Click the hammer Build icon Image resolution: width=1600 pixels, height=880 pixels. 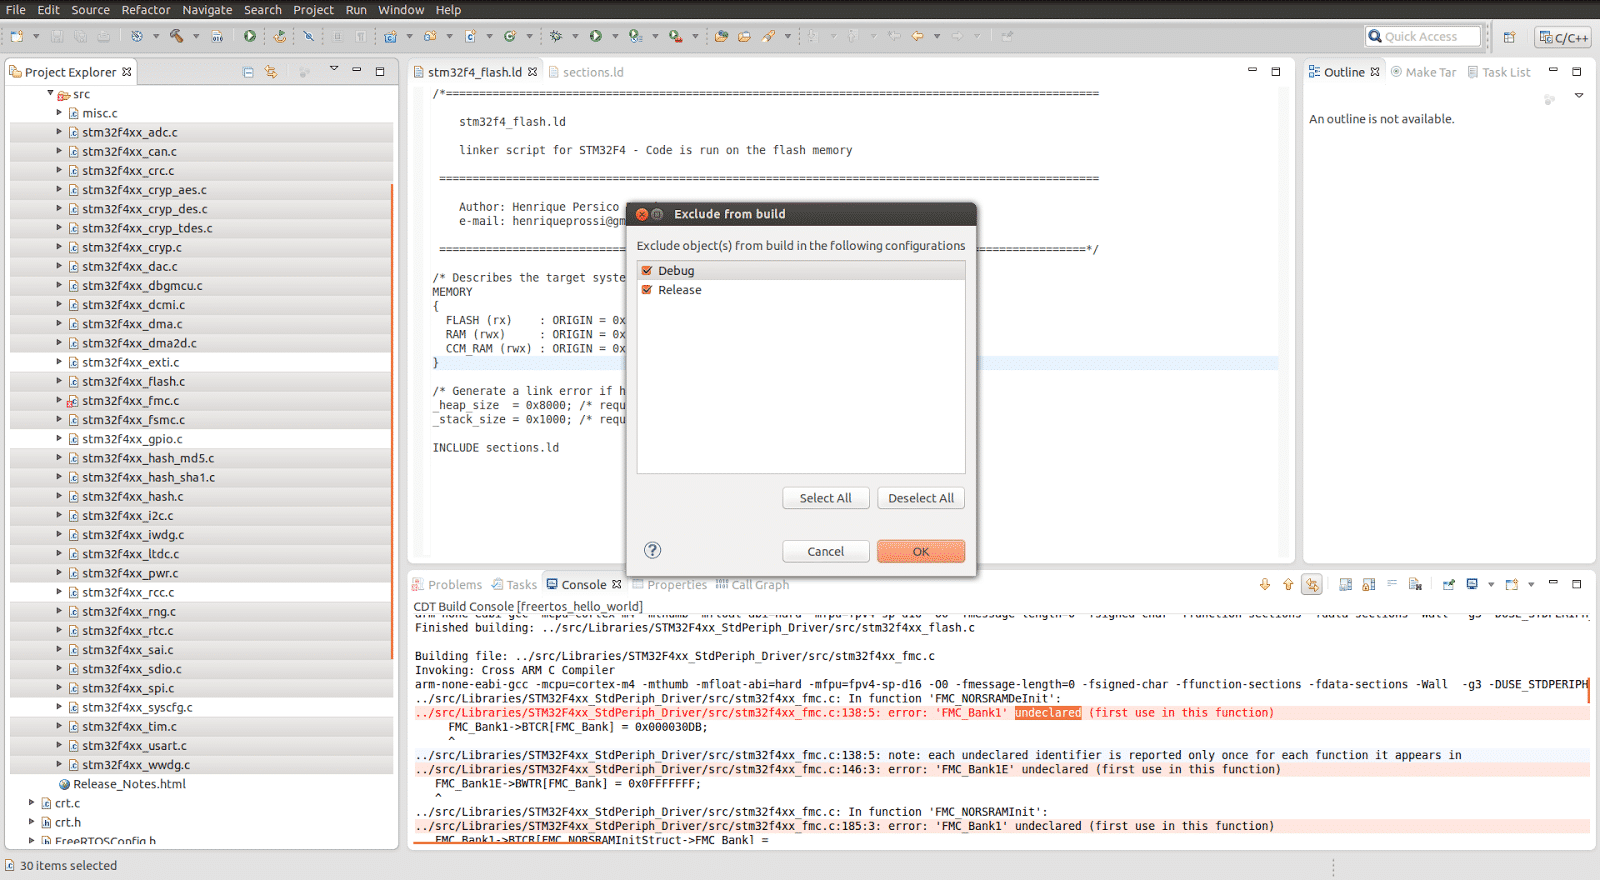[176, 36]
